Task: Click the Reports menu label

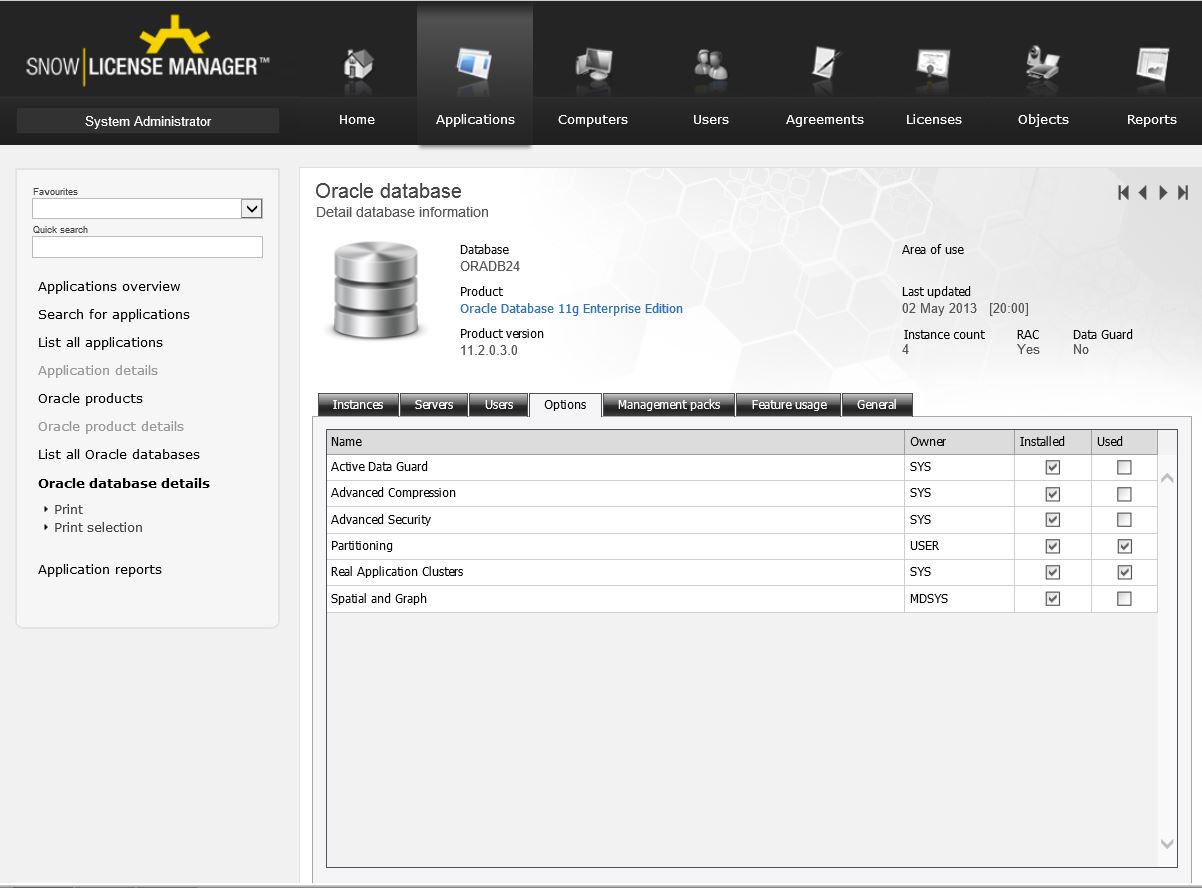Action: (1152, 119)
